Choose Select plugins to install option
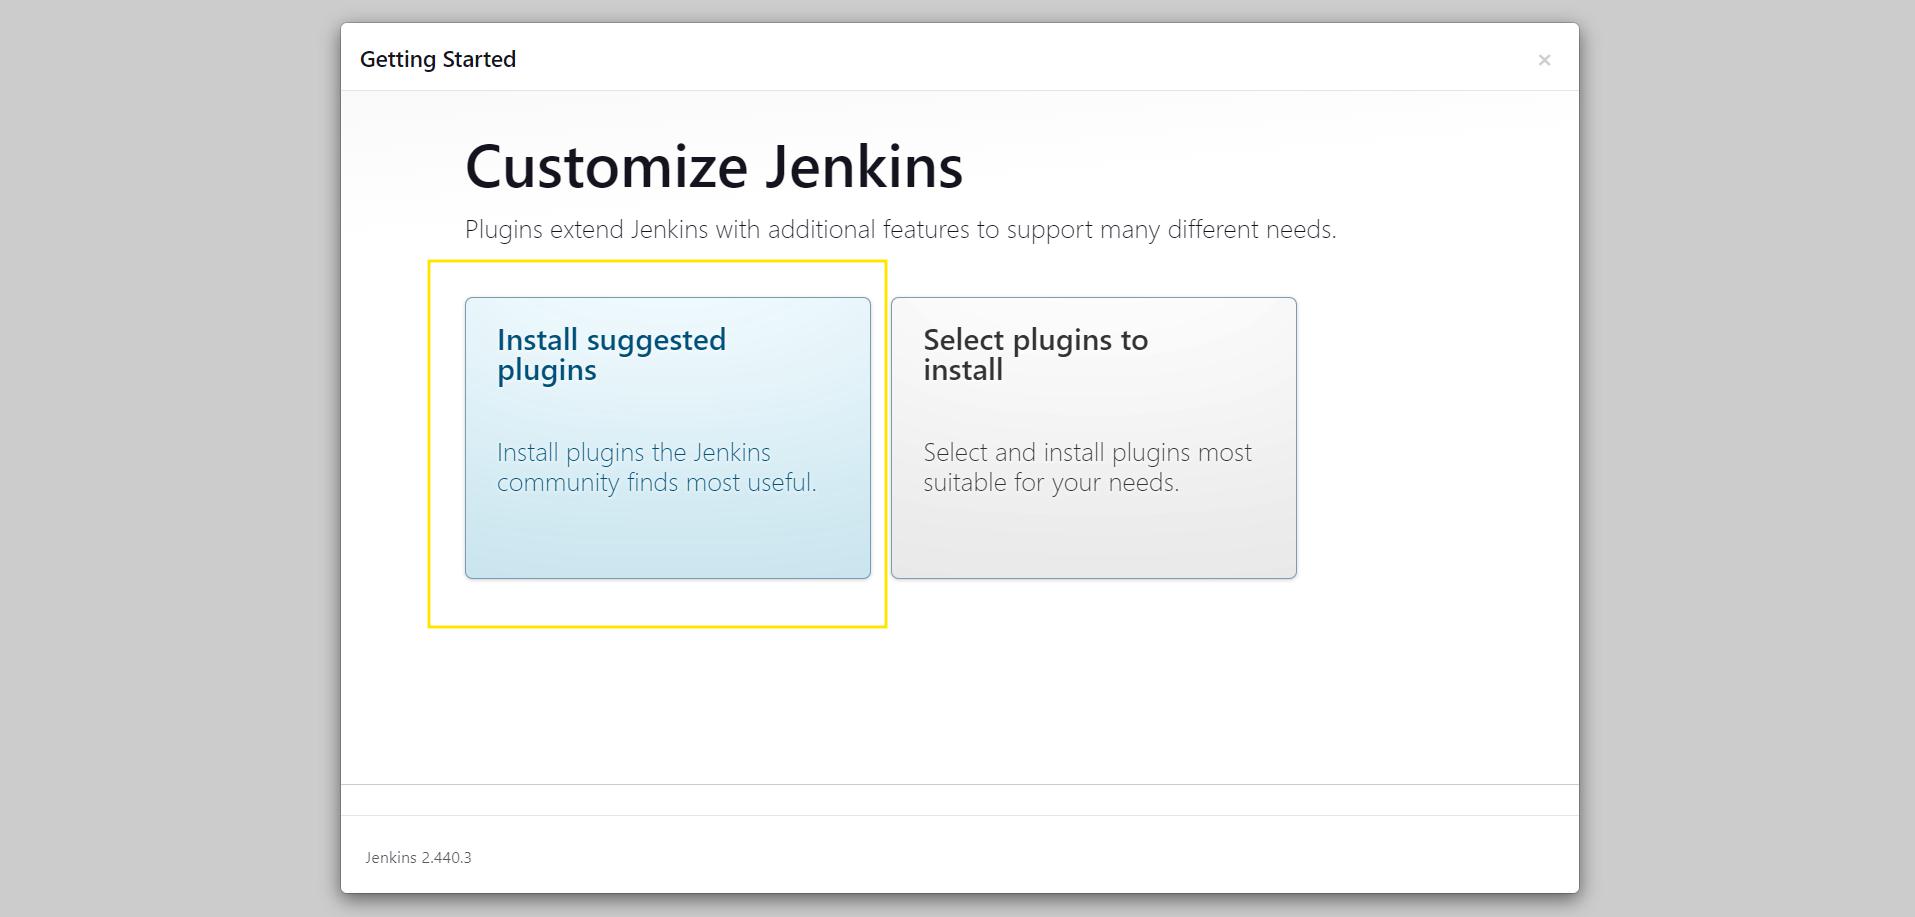 point(1093,437)
